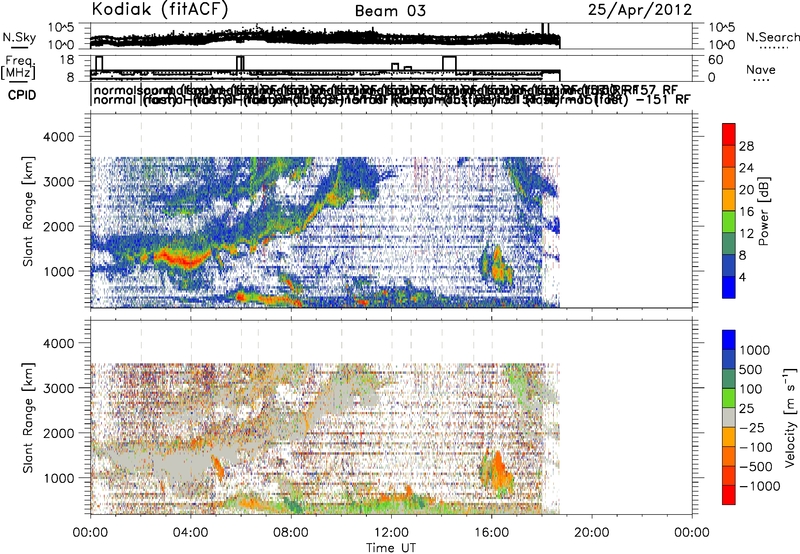The image size is (800, 554).
Task: Click the plot title Kodiak (fitACF)
Action: [x=160, y=10]
